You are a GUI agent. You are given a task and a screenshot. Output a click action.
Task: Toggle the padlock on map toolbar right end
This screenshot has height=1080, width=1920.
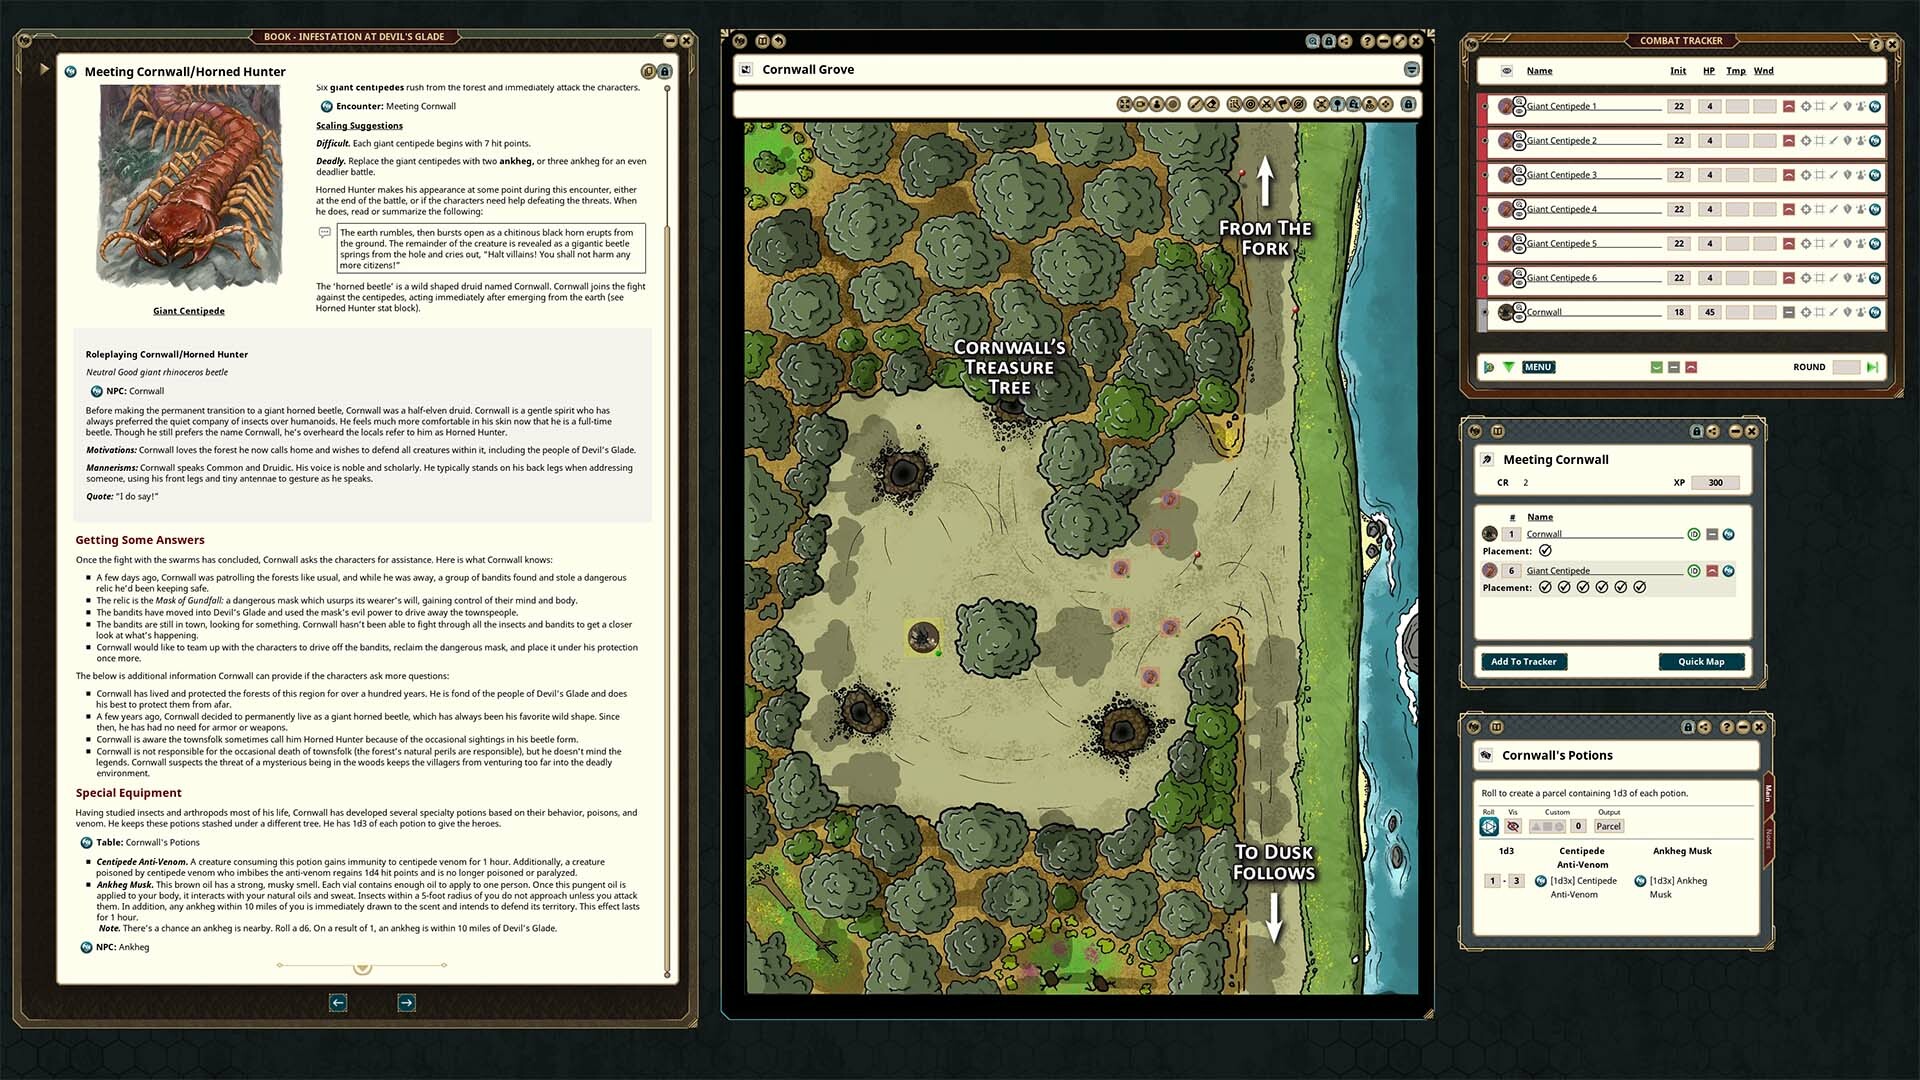coord(1408,104)
